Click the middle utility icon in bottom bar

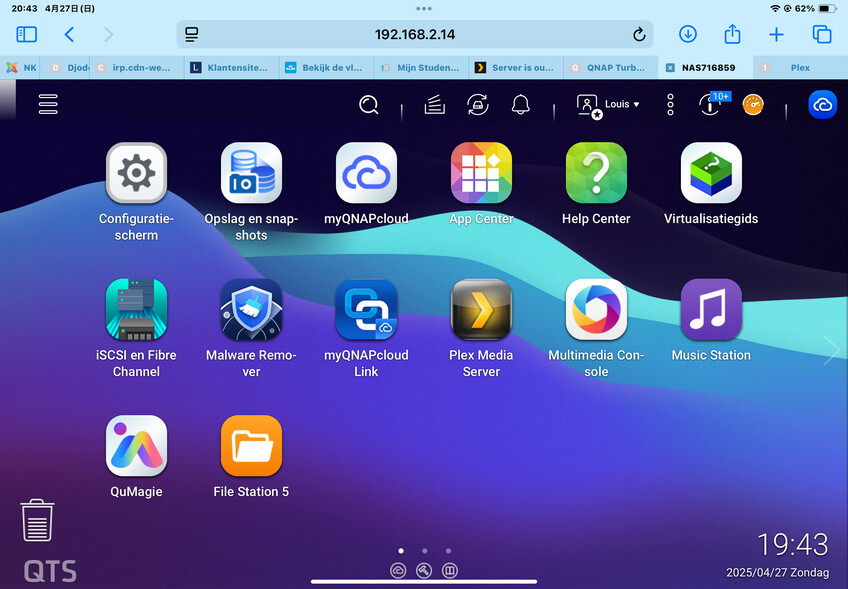[424, 570]
